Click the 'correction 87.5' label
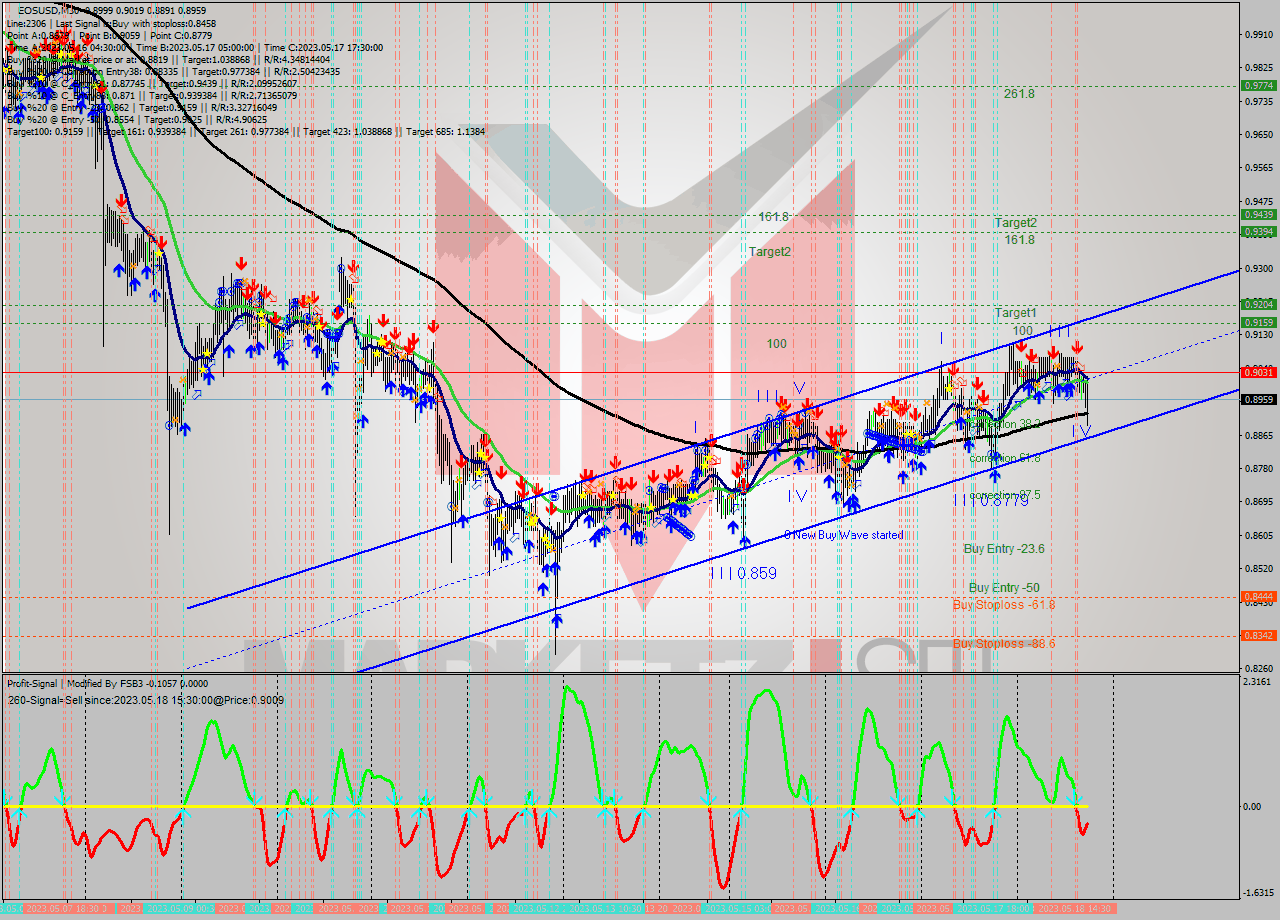 tap(1005, 495)
